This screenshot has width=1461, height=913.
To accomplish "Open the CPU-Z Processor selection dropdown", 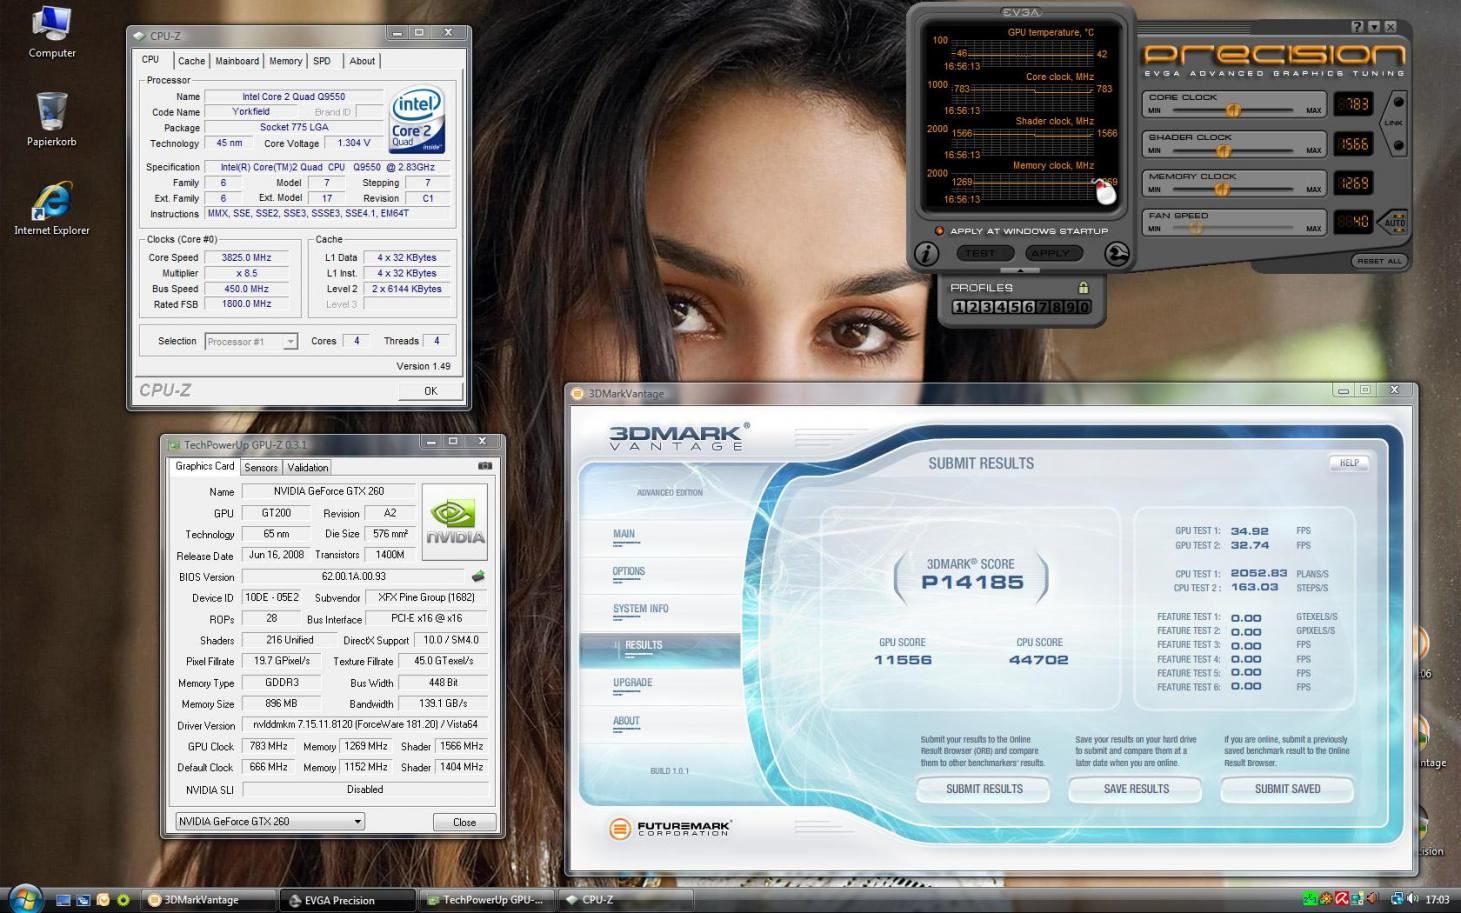I will point(251,341).
